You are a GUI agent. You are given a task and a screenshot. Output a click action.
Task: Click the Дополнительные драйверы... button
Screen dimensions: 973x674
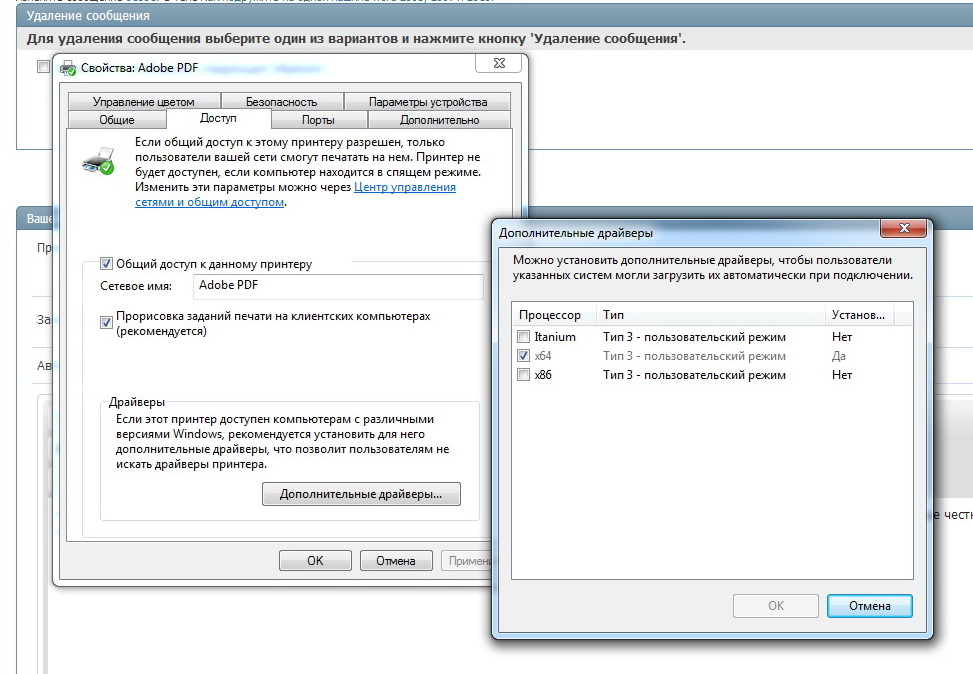pos(361,494)
